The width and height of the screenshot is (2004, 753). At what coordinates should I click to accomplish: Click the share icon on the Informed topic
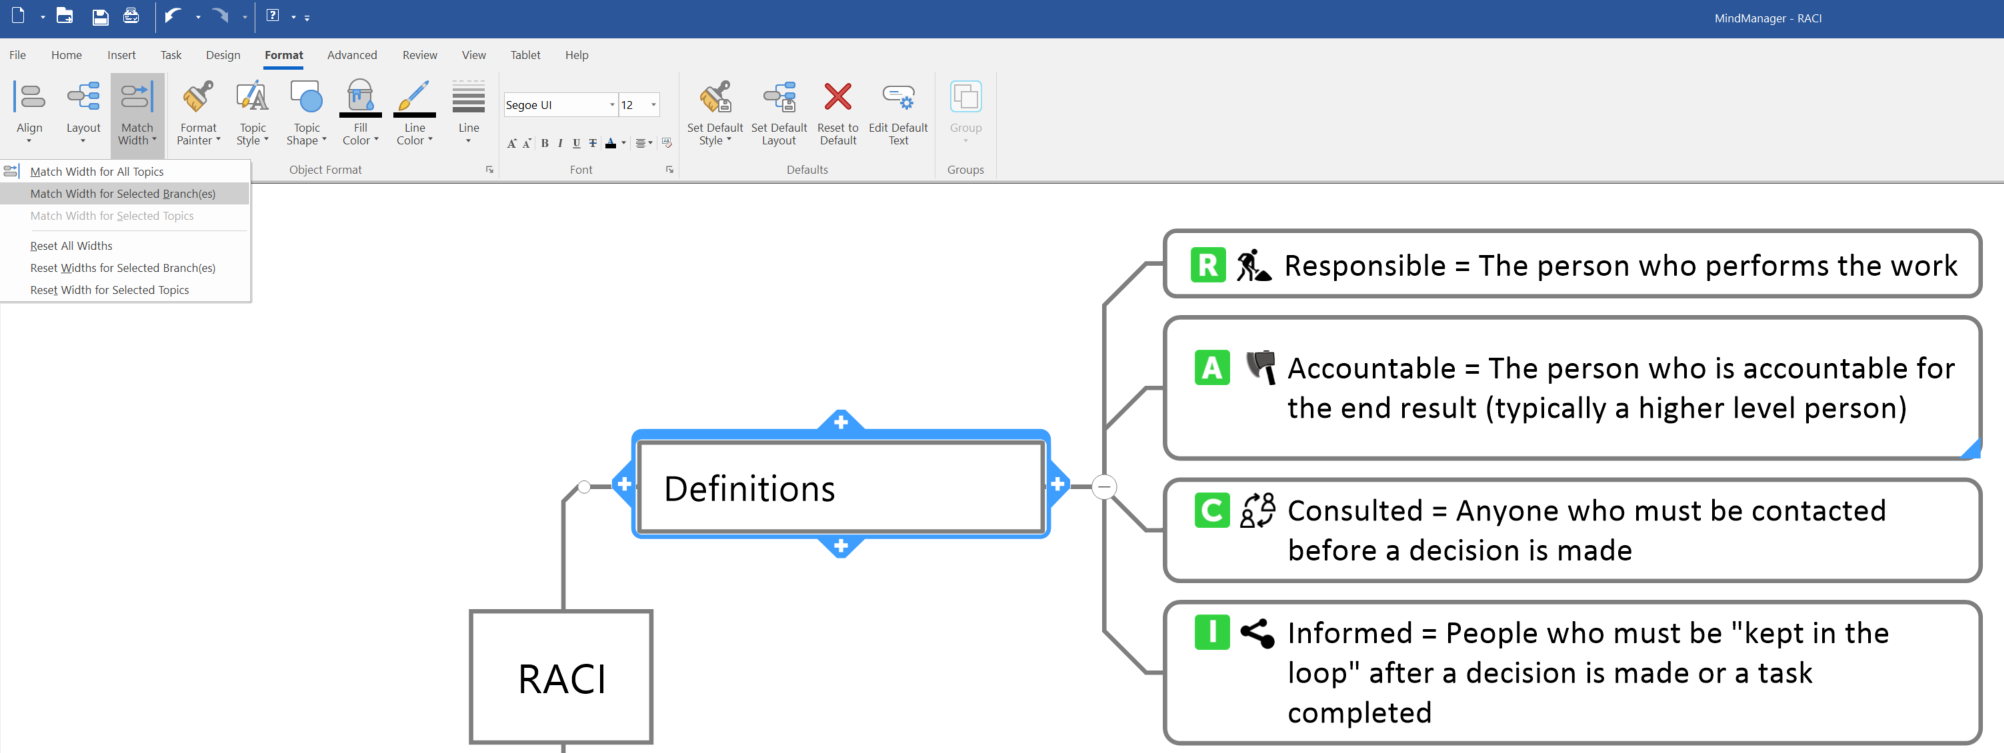(x=1257, y=633)
